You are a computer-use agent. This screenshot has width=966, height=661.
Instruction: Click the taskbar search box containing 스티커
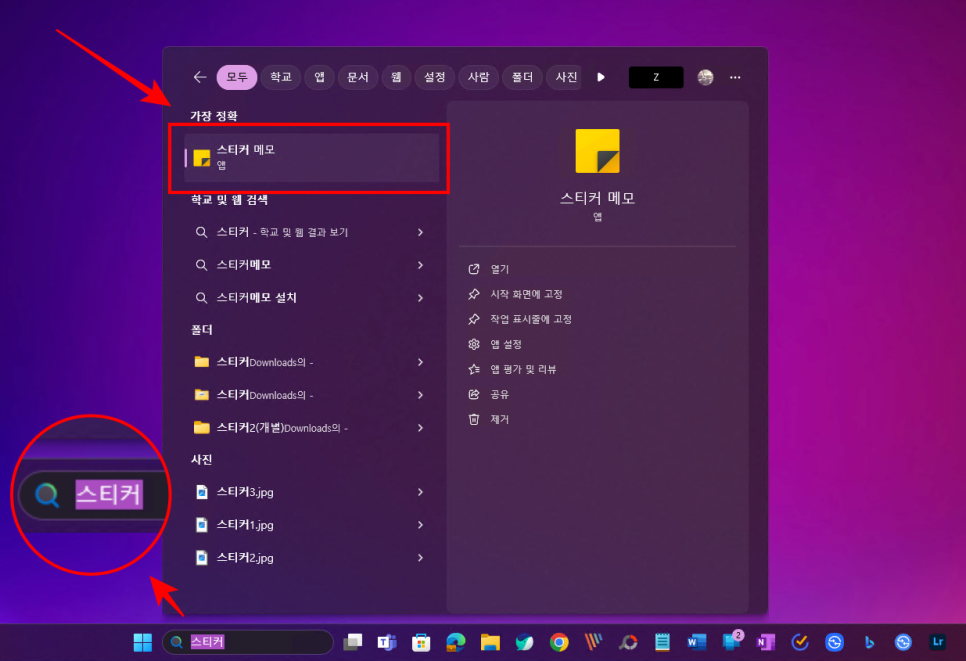248,643
